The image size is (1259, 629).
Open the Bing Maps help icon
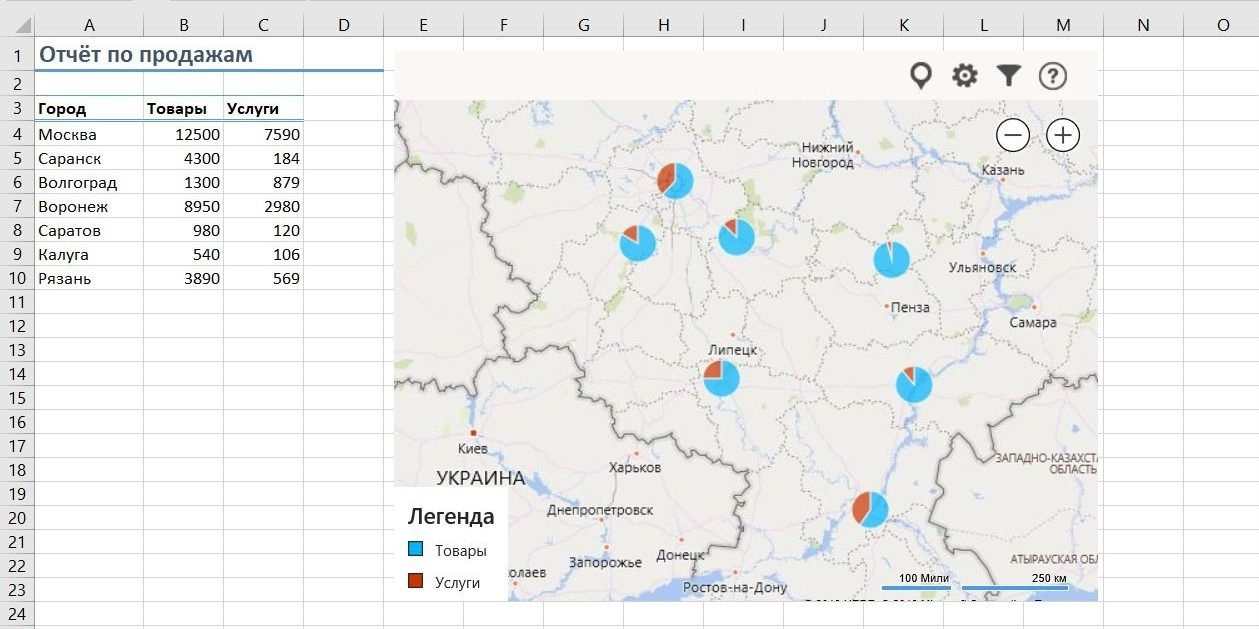click(x=1052, y=75)
